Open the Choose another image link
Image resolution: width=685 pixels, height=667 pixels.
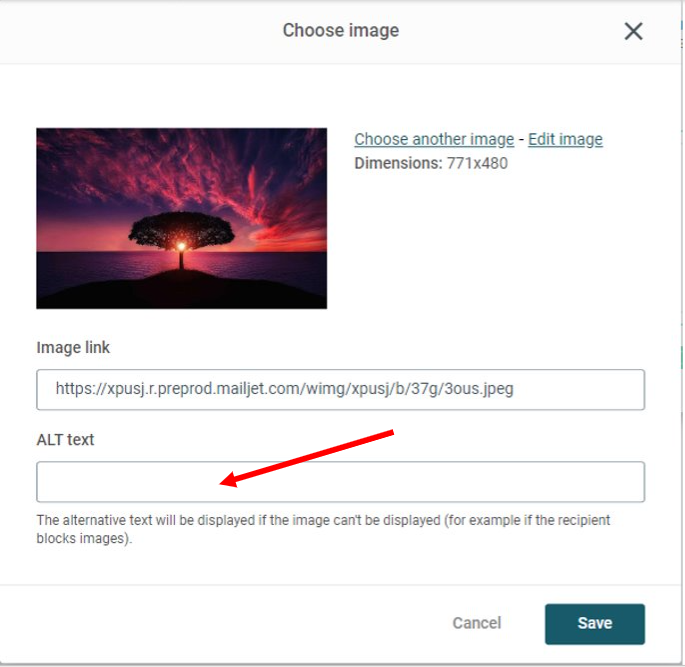pos(434,139)
